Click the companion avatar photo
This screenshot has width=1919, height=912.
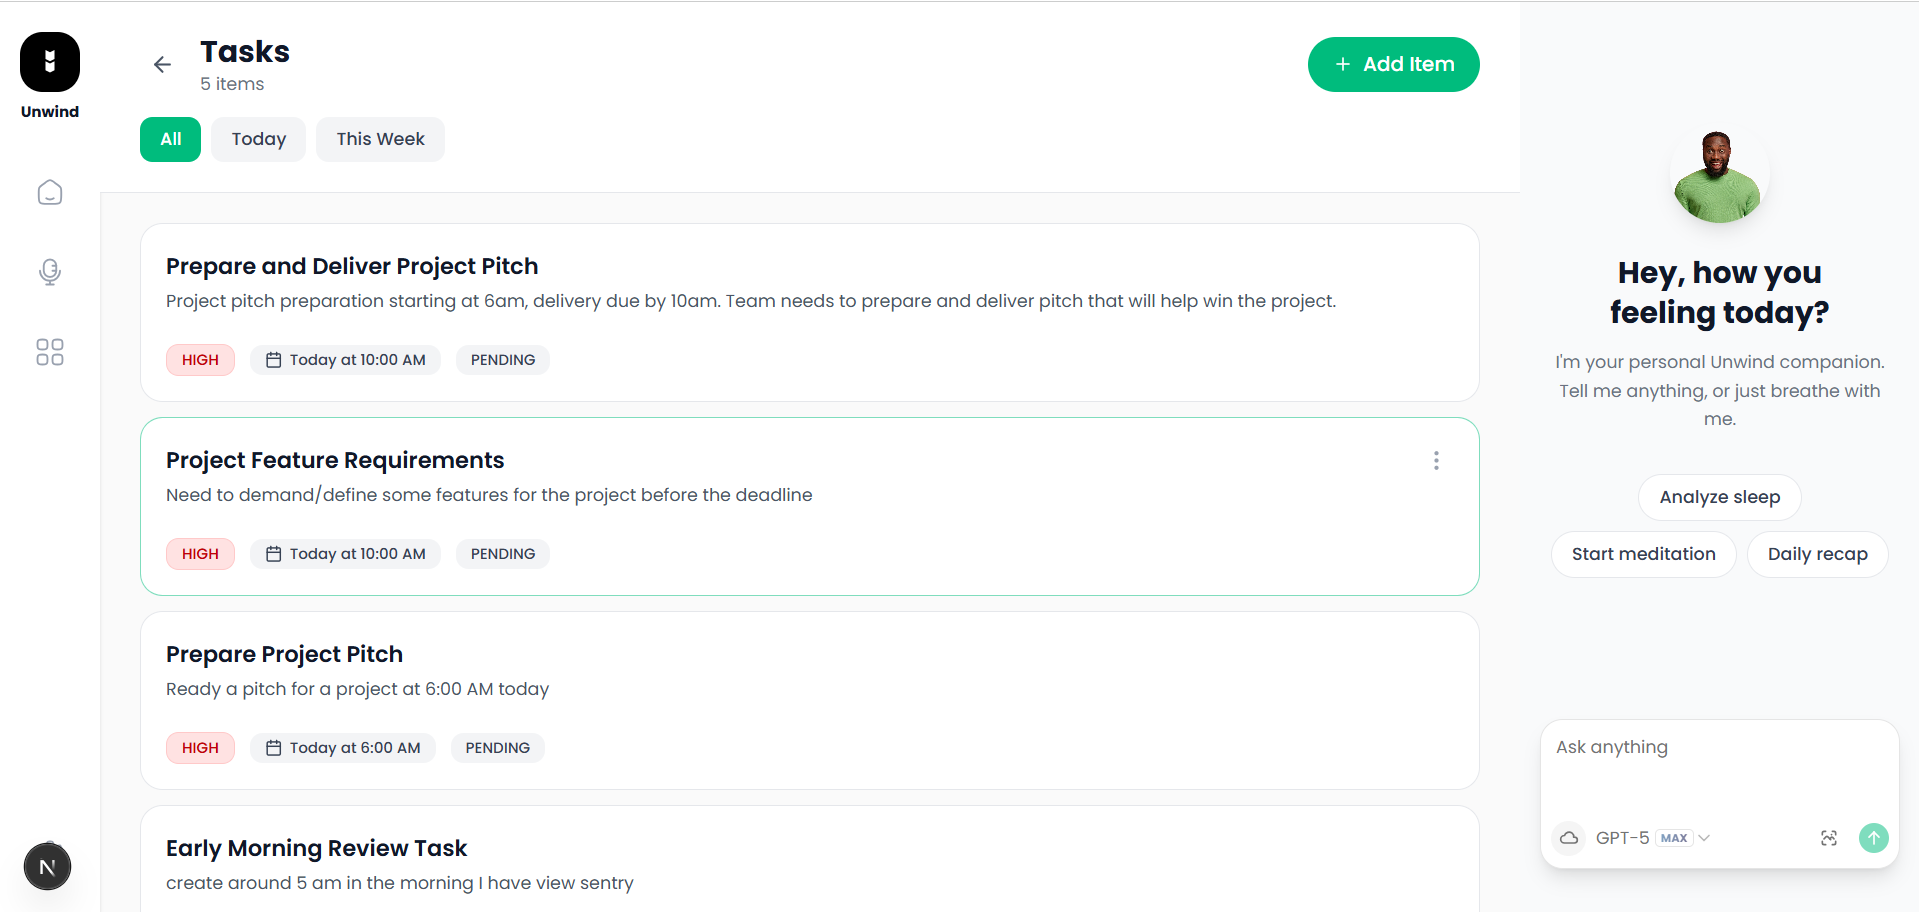click(x=1718, y=174)
